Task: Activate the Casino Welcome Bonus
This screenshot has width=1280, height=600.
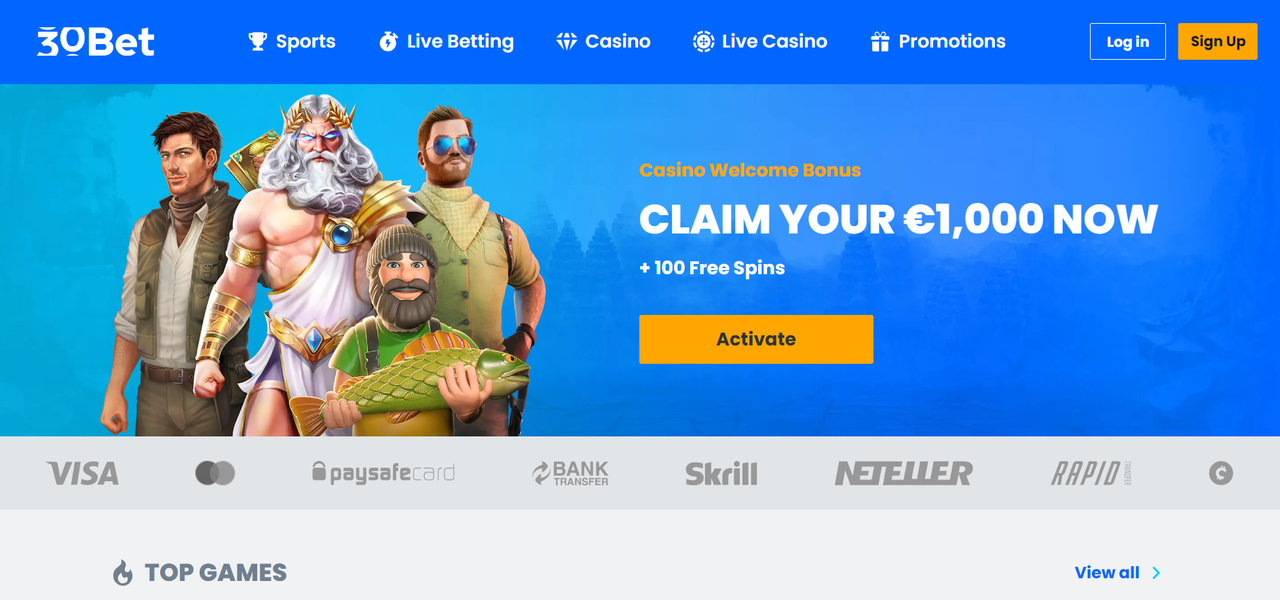Action: click(x=756, y=339)
